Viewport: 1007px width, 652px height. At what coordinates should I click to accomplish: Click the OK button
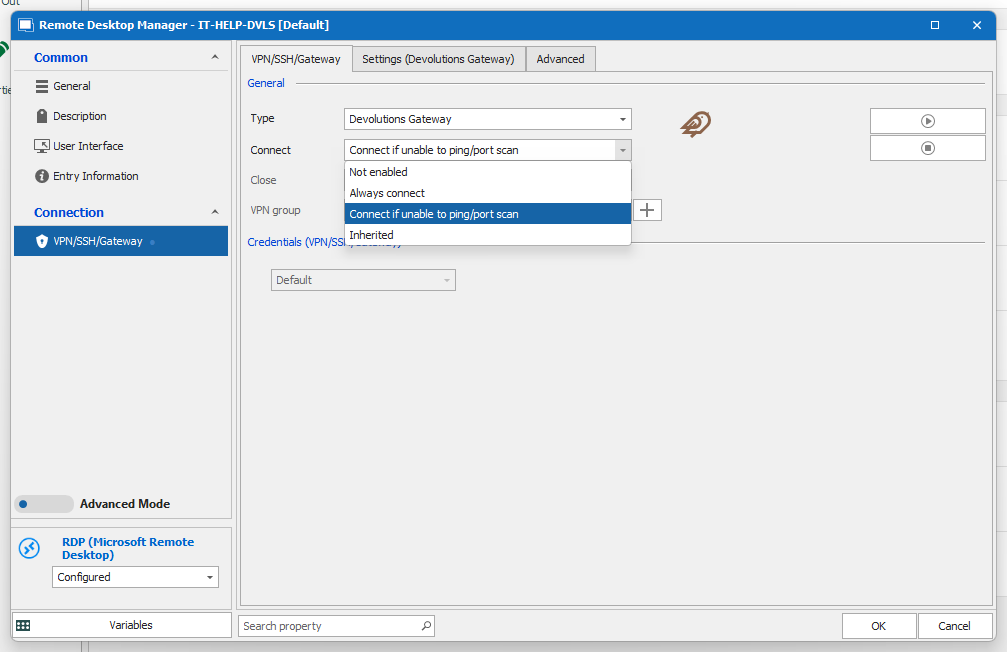(x=878, y=626)
